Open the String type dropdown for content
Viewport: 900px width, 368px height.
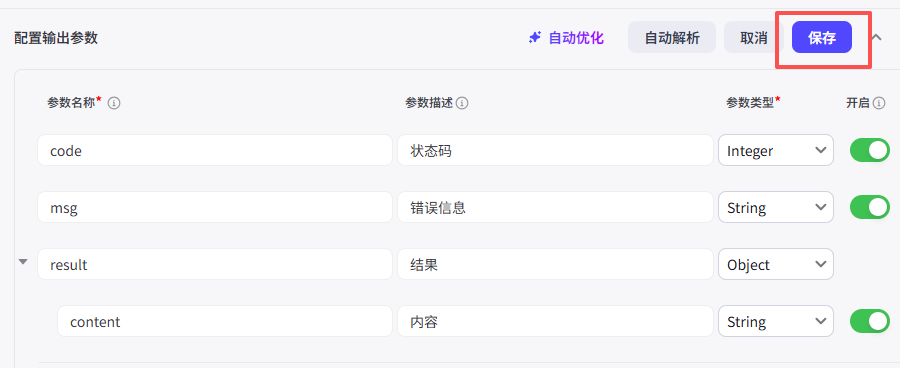[x=775, y=321]
